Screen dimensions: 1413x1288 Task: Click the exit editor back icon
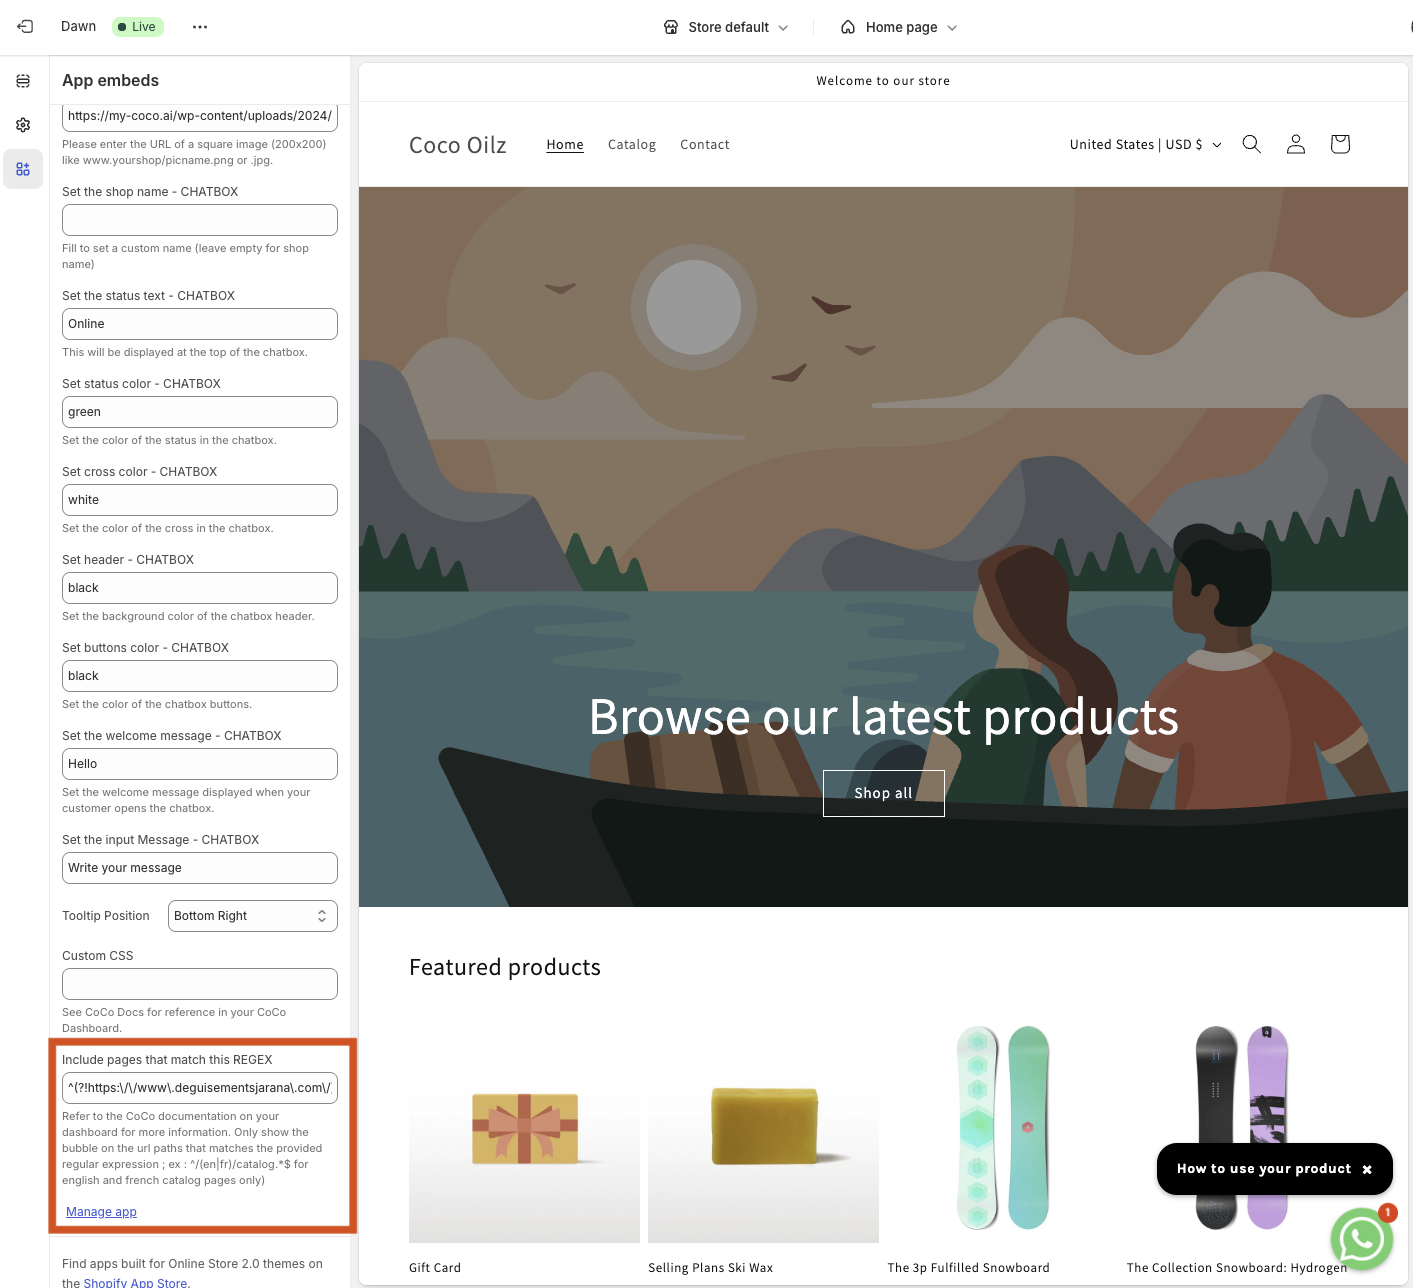click(25, 27)
